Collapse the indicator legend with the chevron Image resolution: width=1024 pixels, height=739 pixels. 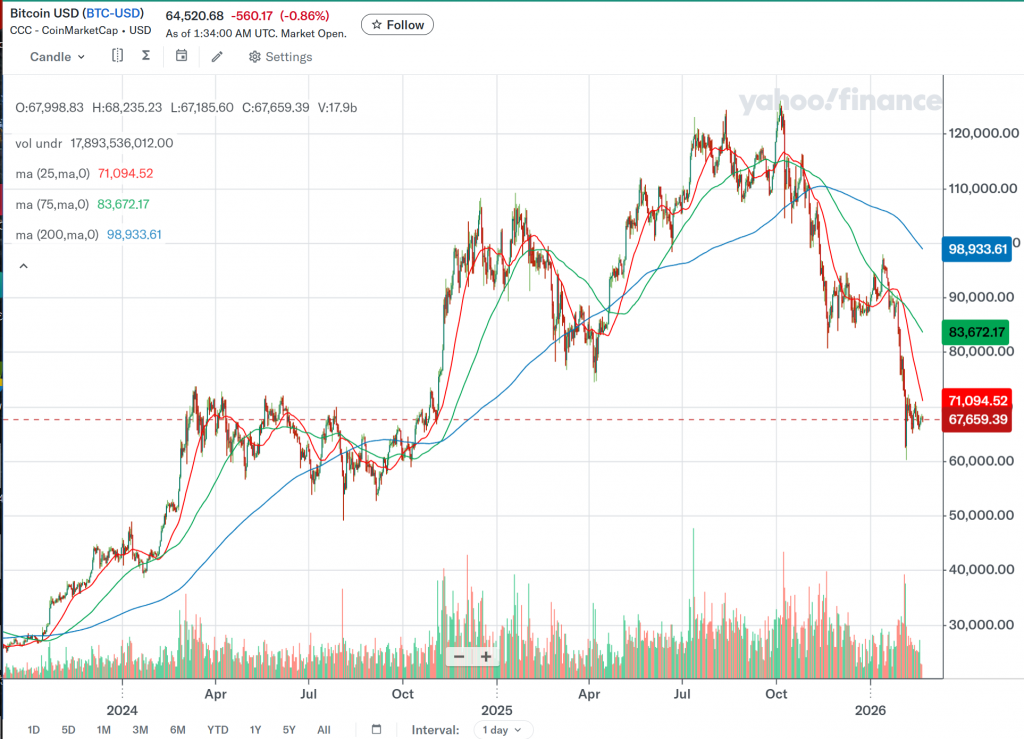pyautogui.click(x=22, y=266)
